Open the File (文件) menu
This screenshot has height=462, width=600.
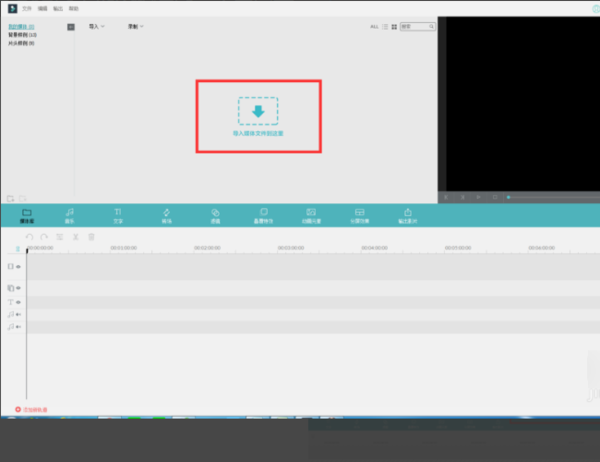point(26,8)
